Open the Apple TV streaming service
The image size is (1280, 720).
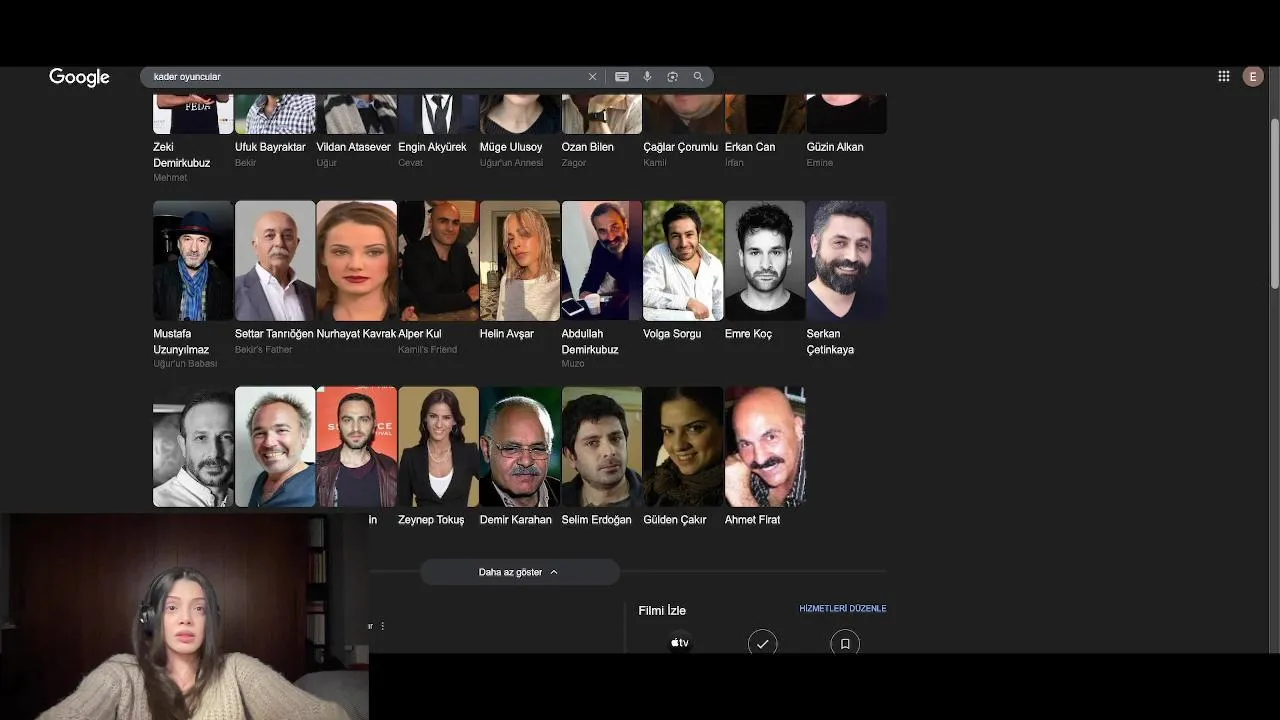coord(680,643)
